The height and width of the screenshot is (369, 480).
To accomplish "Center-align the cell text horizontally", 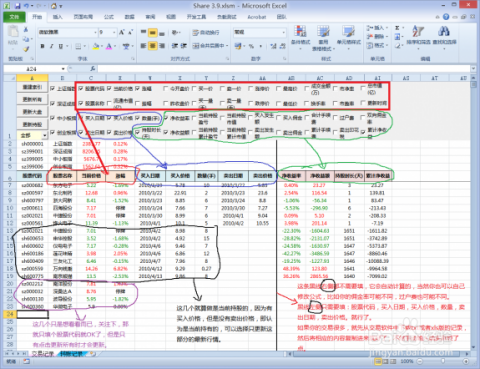I will [x=152, y=46].
